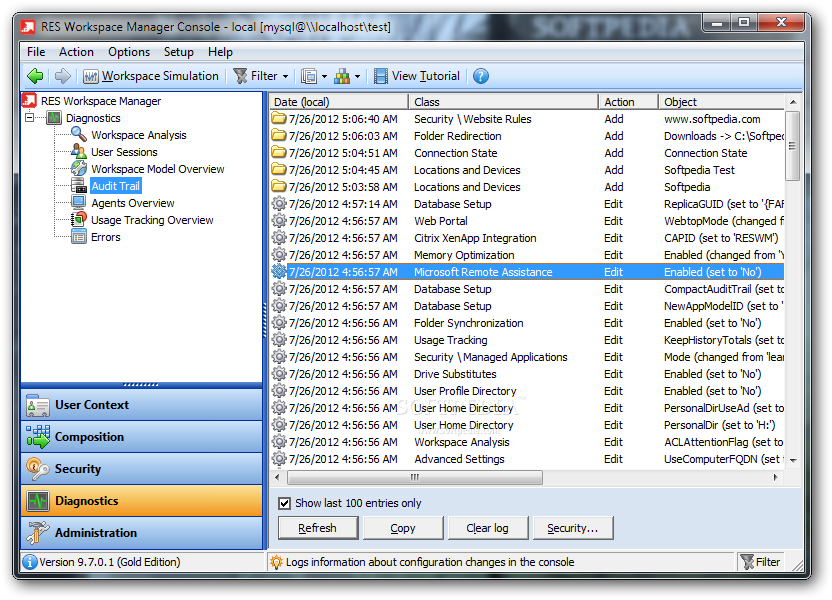Viewport: 832px width, 600px height.
Task: Click the Clear log button
Action: point(488,528)
